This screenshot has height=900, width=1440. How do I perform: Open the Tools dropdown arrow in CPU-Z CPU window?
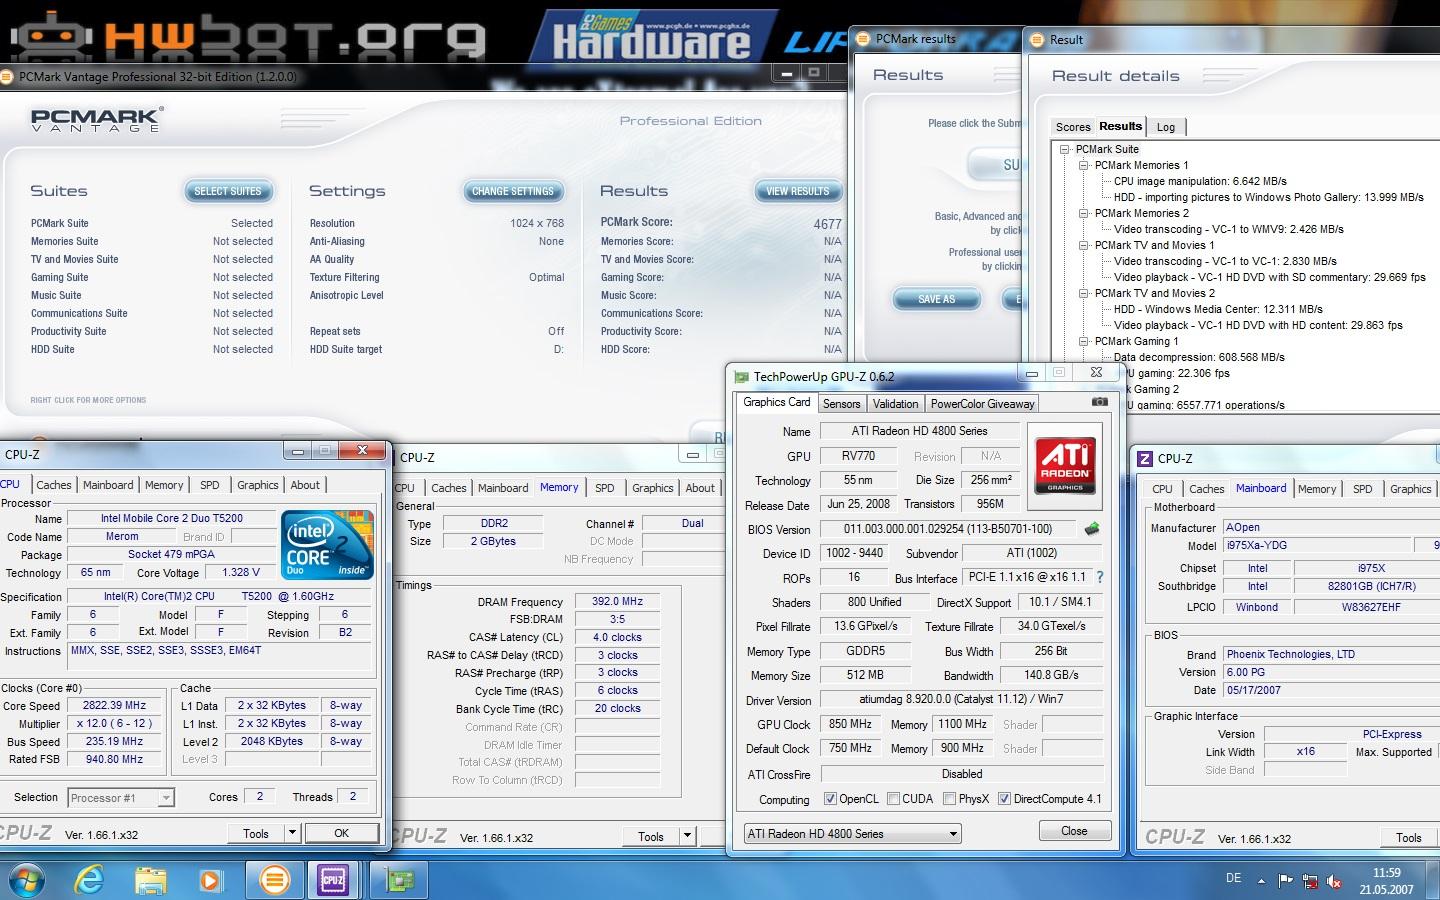pos(292,833)
